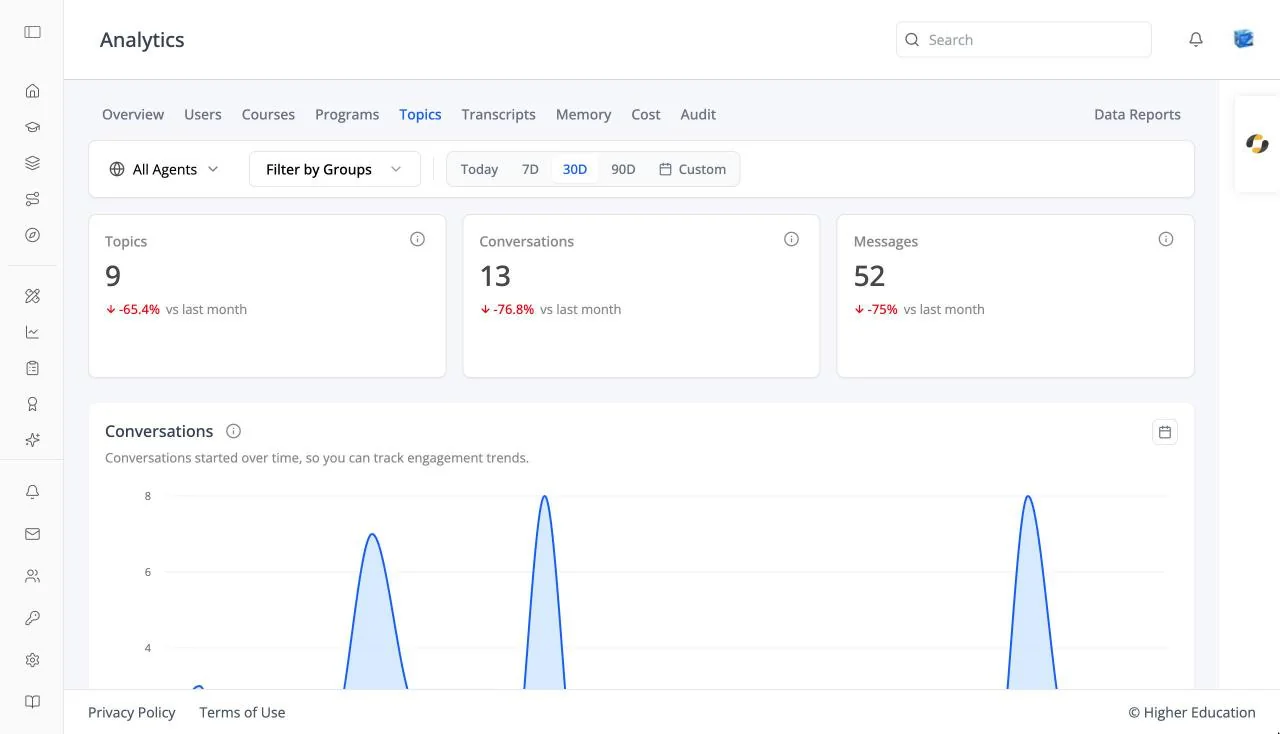Open the Privacy Policy link
The height and width of the screenshot is (734, 1280).
coord(132,712)
